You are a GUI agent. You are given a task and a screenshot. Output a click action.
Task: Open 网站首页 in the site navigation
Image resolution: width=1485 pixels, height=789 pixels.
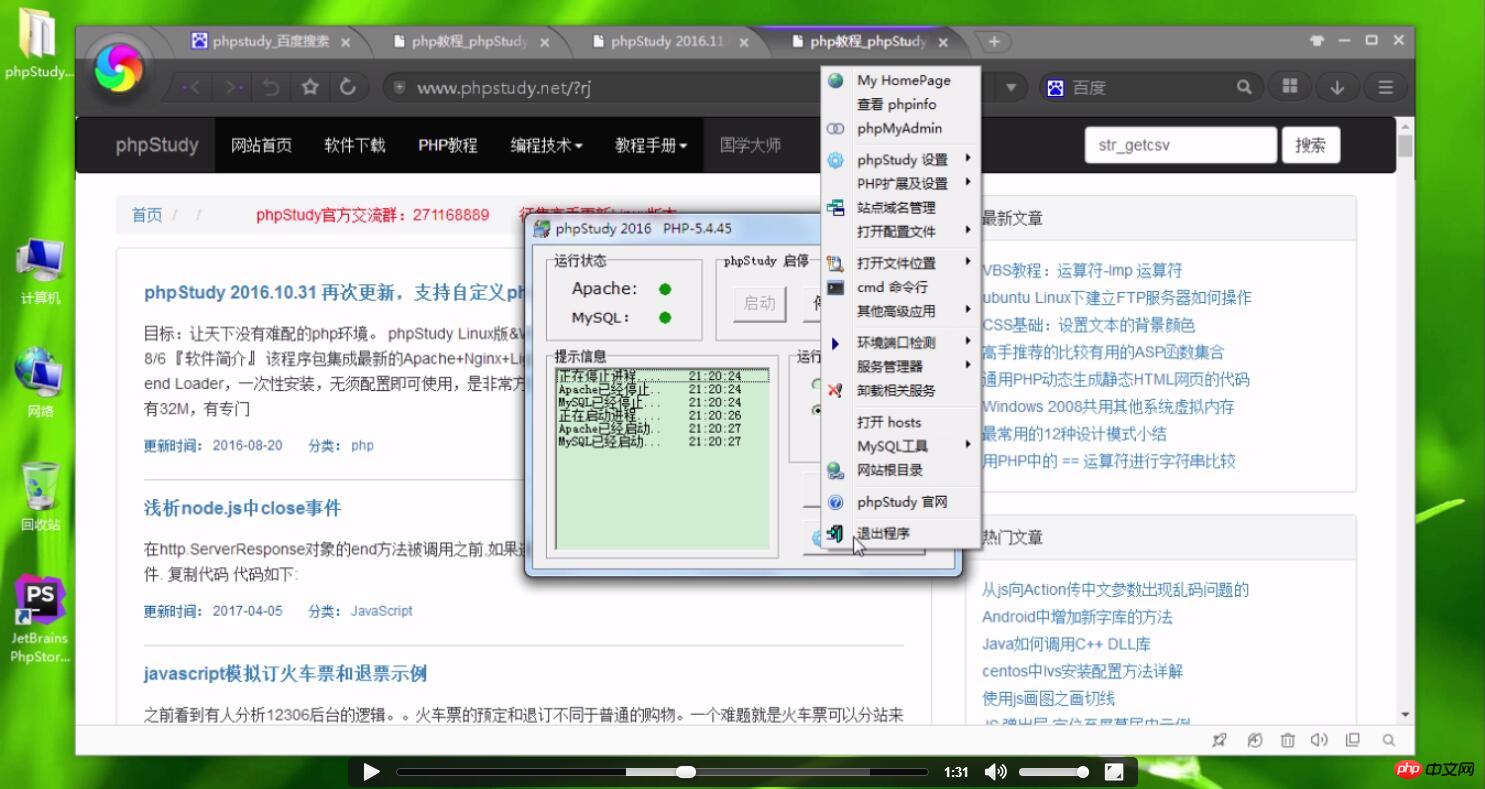(261, 145)
